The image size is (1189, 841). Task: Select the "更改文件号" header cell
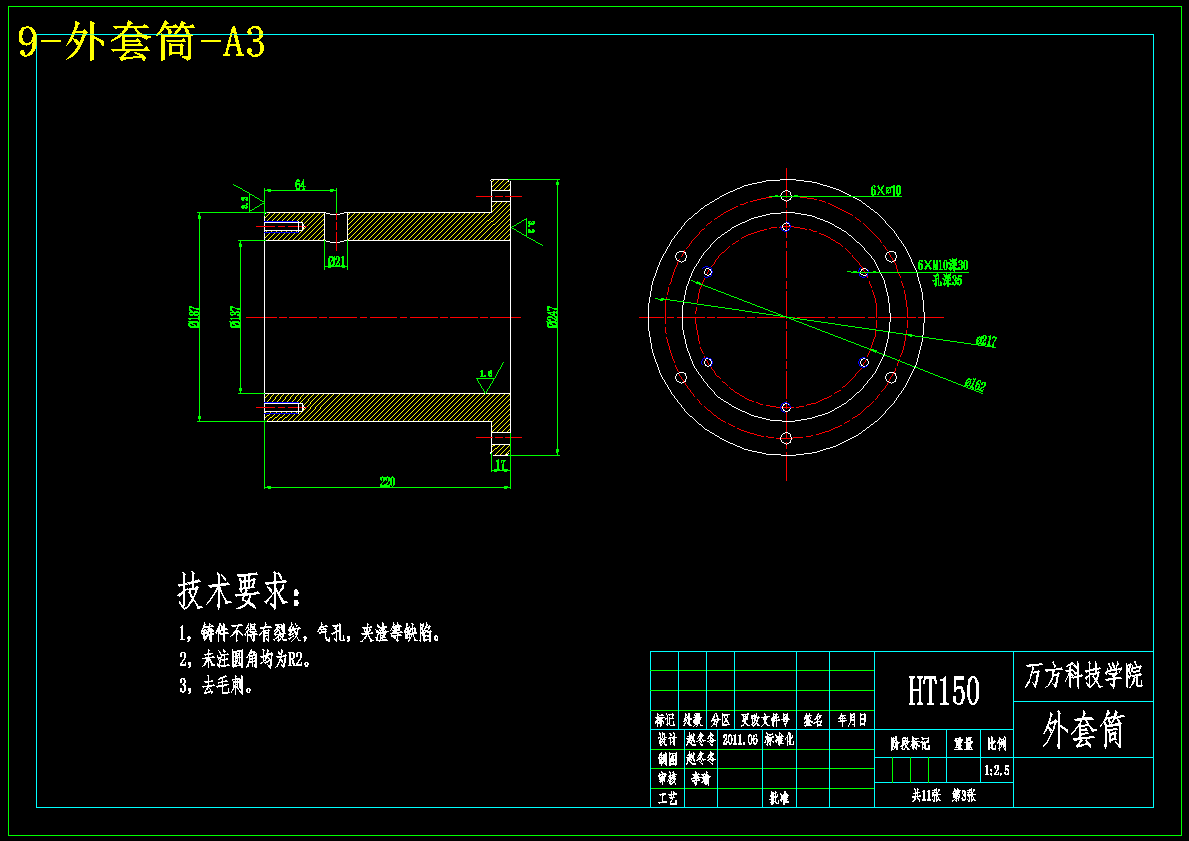pyautogui.click(x=765, y=720)
